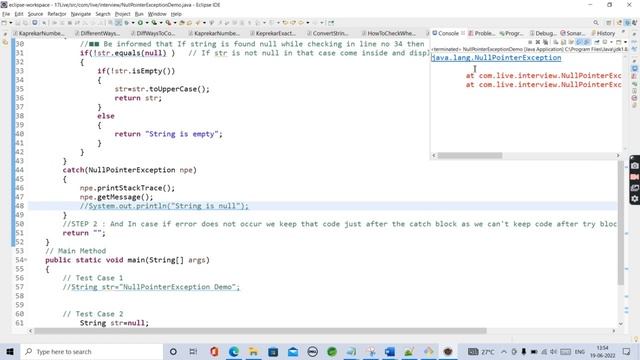Click the text 'return "String is empty";'
Viewport: 640px width, 360px height.
(169, 134)
